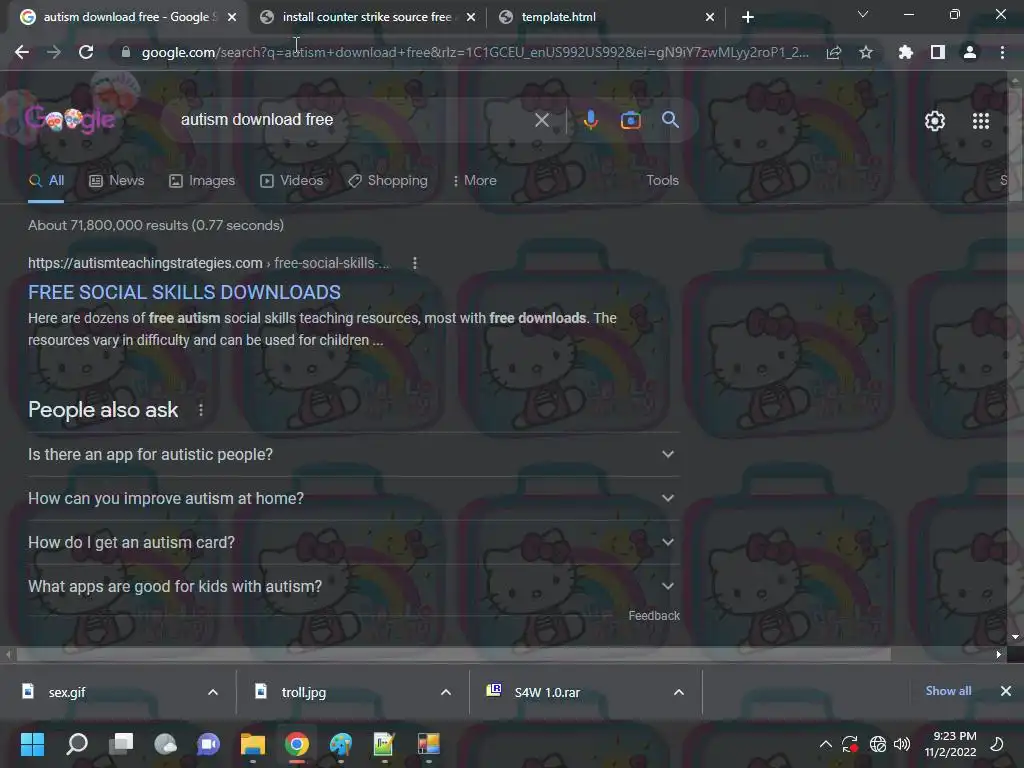Viewport: 1024px width, 768px height.
Task: Clear the search box with the X icon
Action: click(541, 120)
